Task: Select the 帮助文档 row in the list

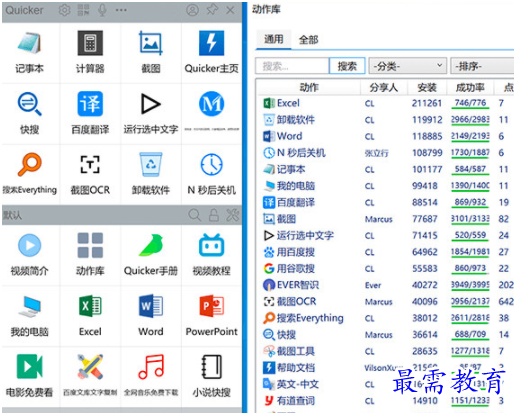Action: pos(386,368)
